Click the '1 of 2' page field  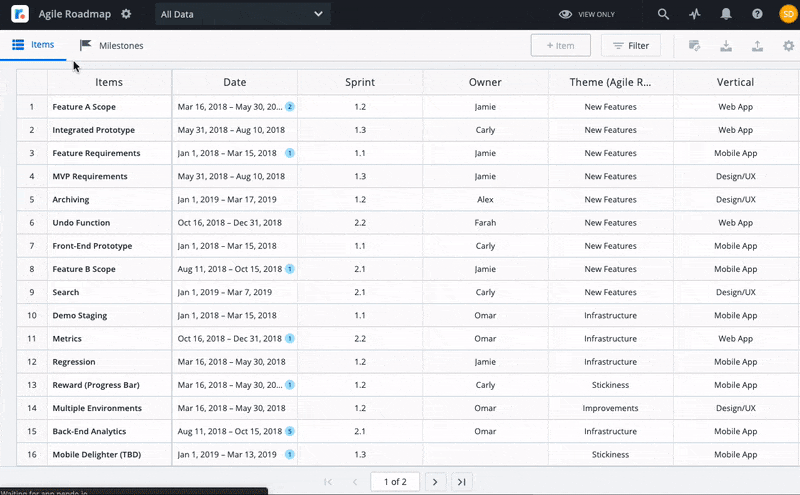point(395,481)
